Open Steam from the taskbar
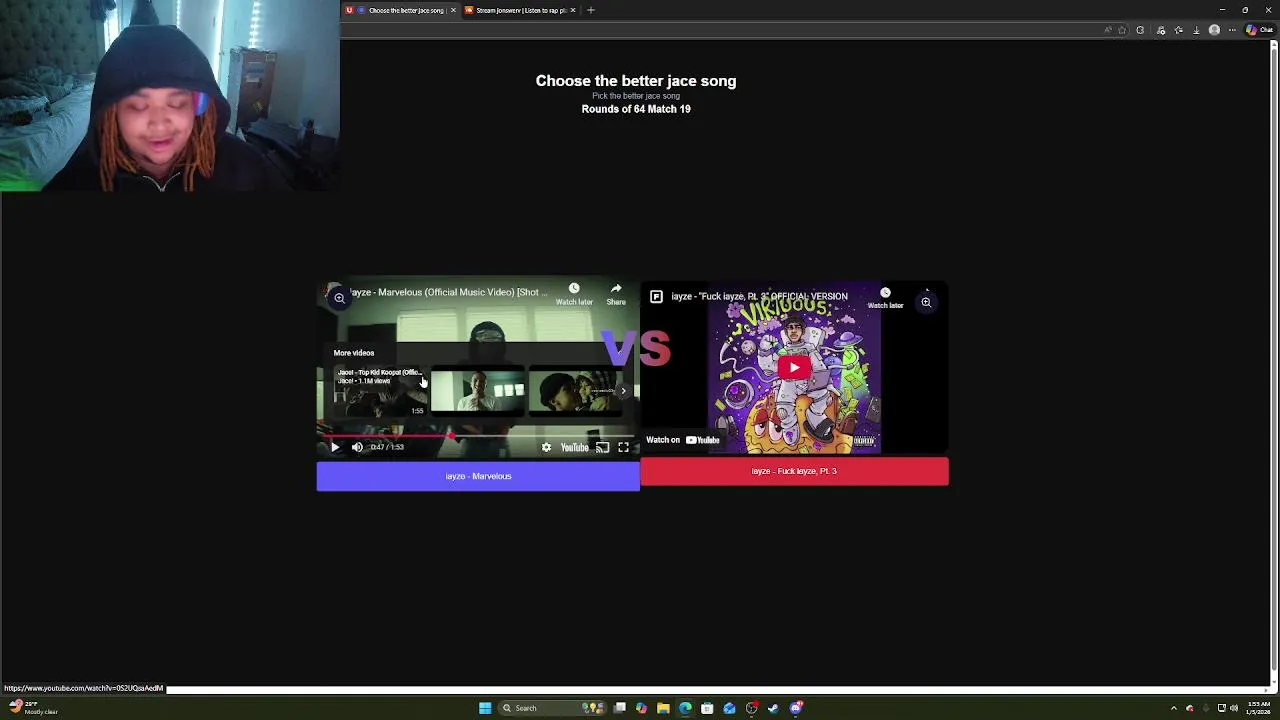Screen dimensions: 1280x720 click(773, 708)
